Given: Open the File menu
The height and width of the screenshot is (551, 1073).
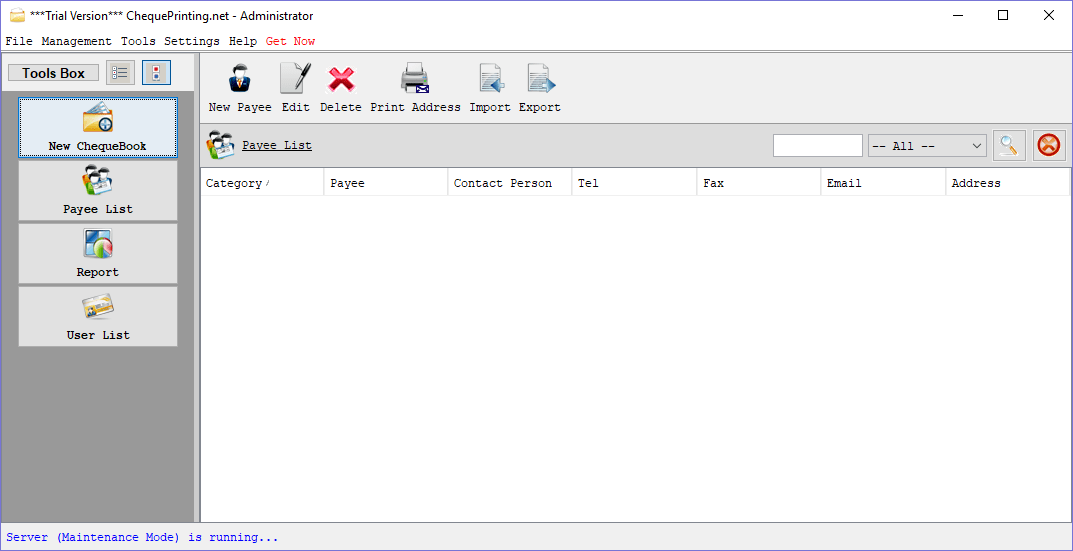Looking at the screenshot, I should click(19, 41).
